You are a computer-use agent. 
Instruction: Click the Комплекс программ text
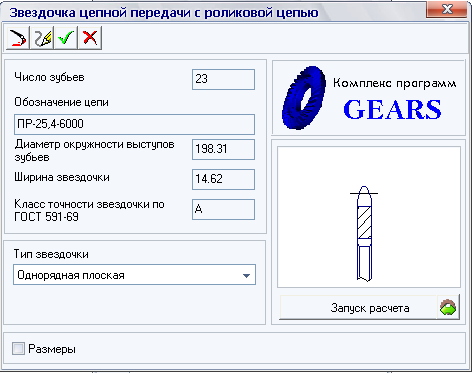click(394, 83)
